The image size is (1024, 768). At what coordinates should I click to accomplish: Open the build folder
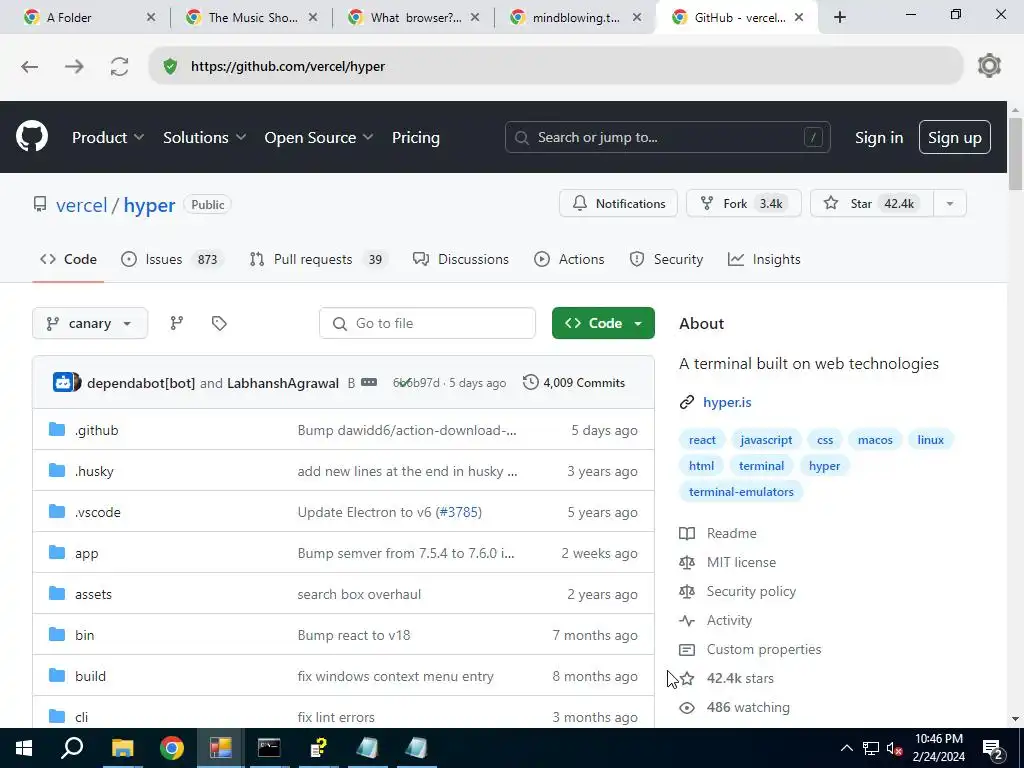click(x=90, y=676)
